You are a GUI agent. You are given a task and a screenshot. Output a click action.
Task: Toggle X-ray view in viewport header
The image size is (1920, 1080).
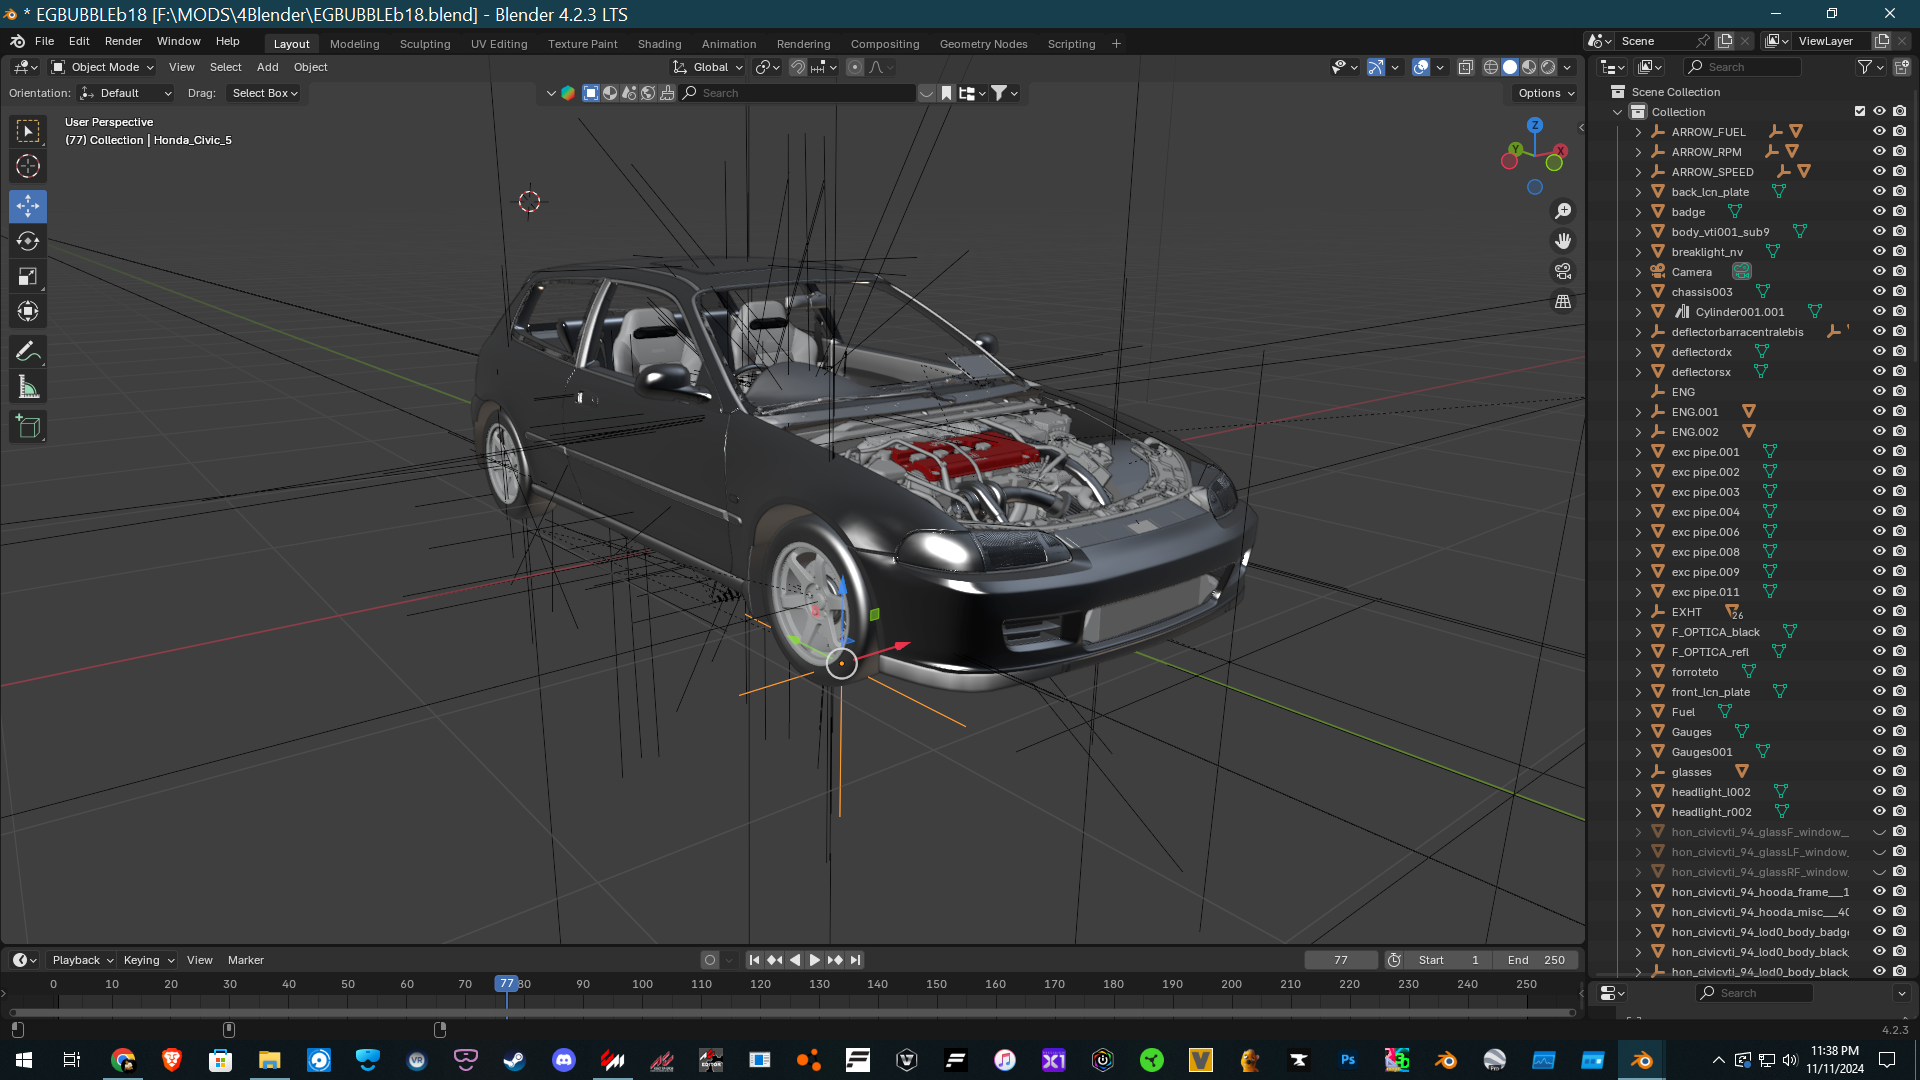(1465, 67)
